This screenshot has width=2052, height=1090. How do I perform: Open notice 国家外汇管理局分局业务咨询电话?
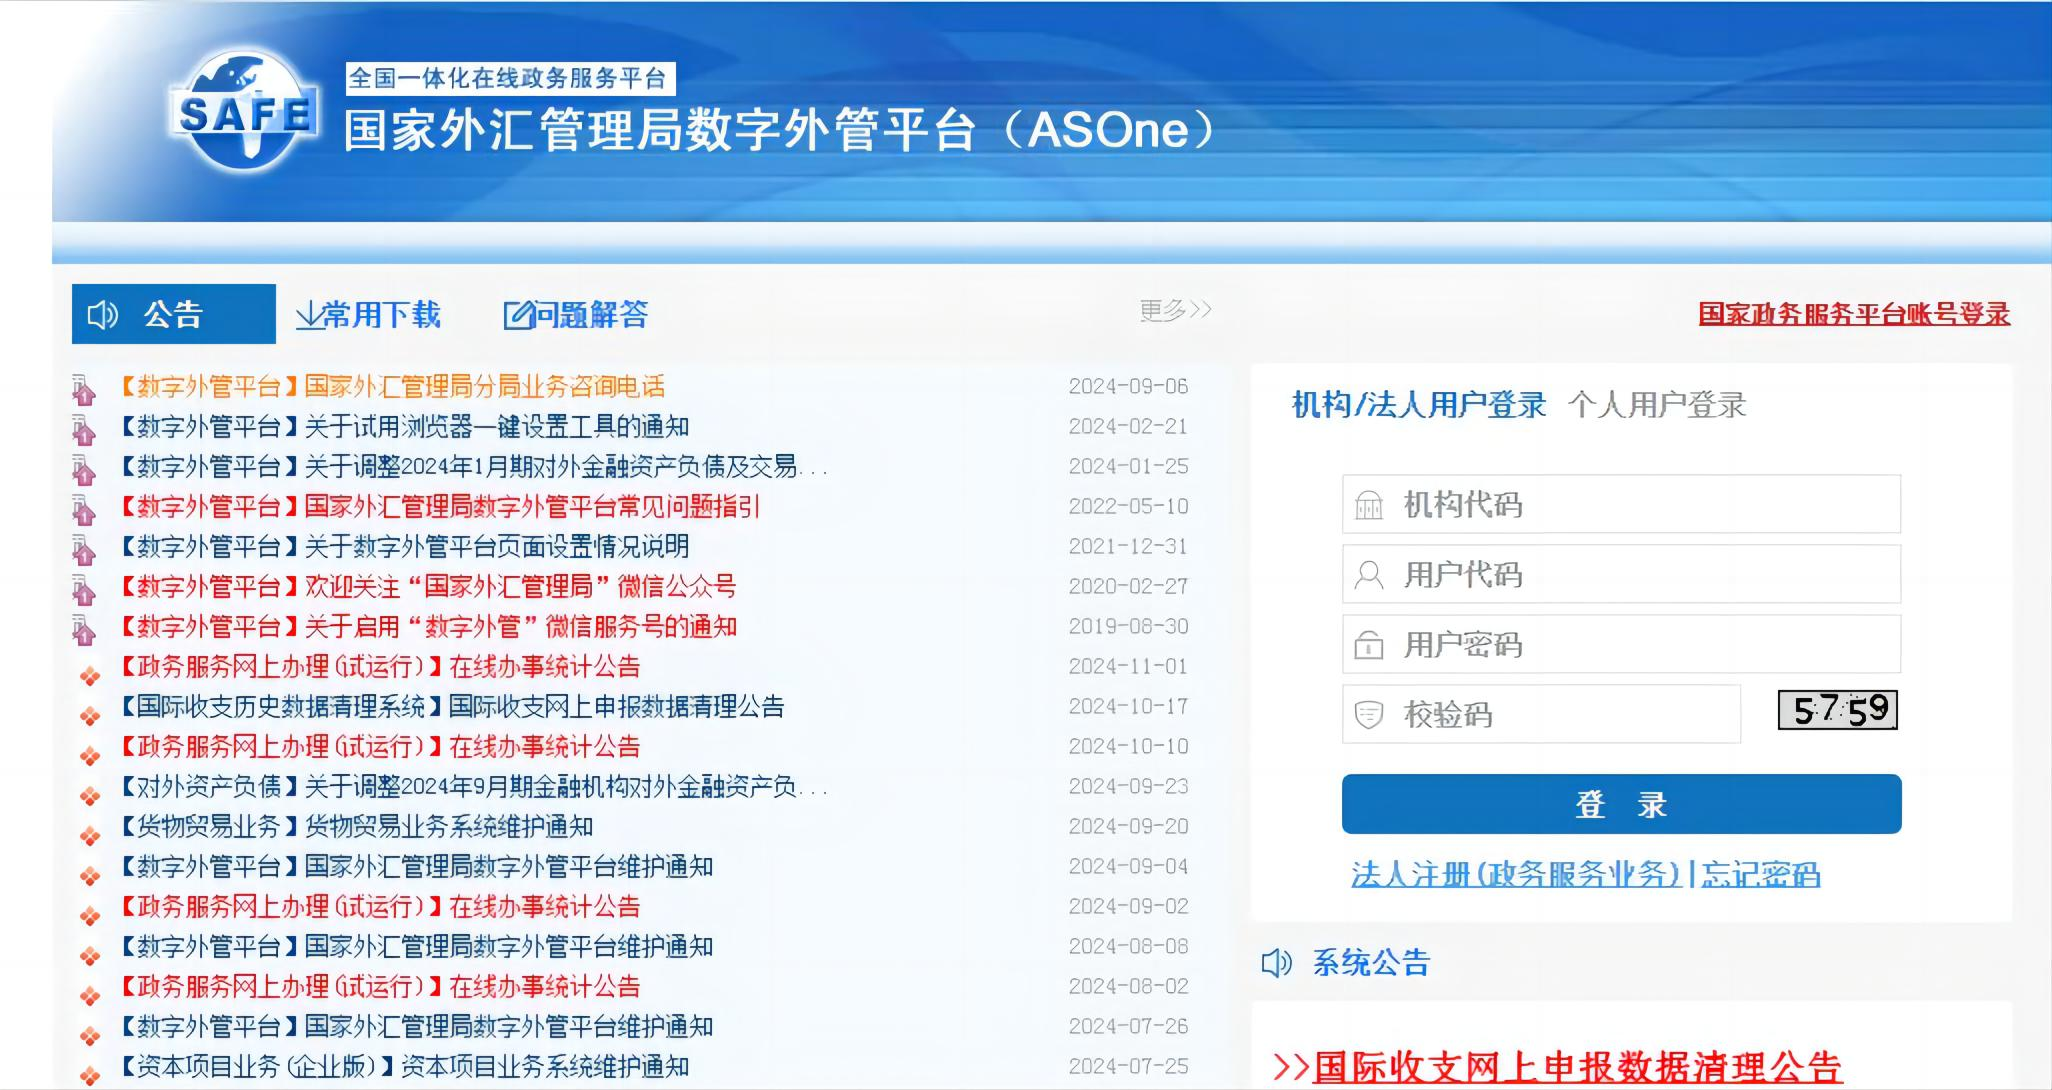point(392,387)
